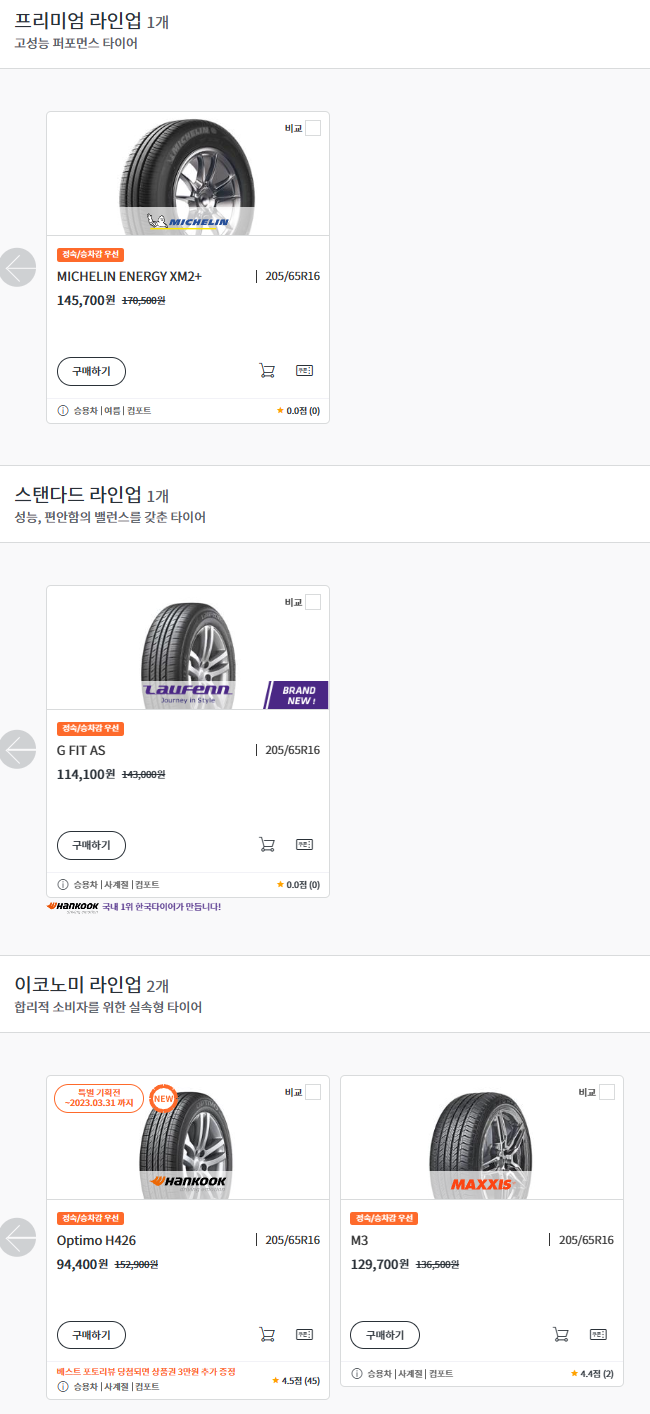The width and height of the screenshot is (650, 1414).
Task: Click the star rating on G FIT AS
Action: point(298,884)
